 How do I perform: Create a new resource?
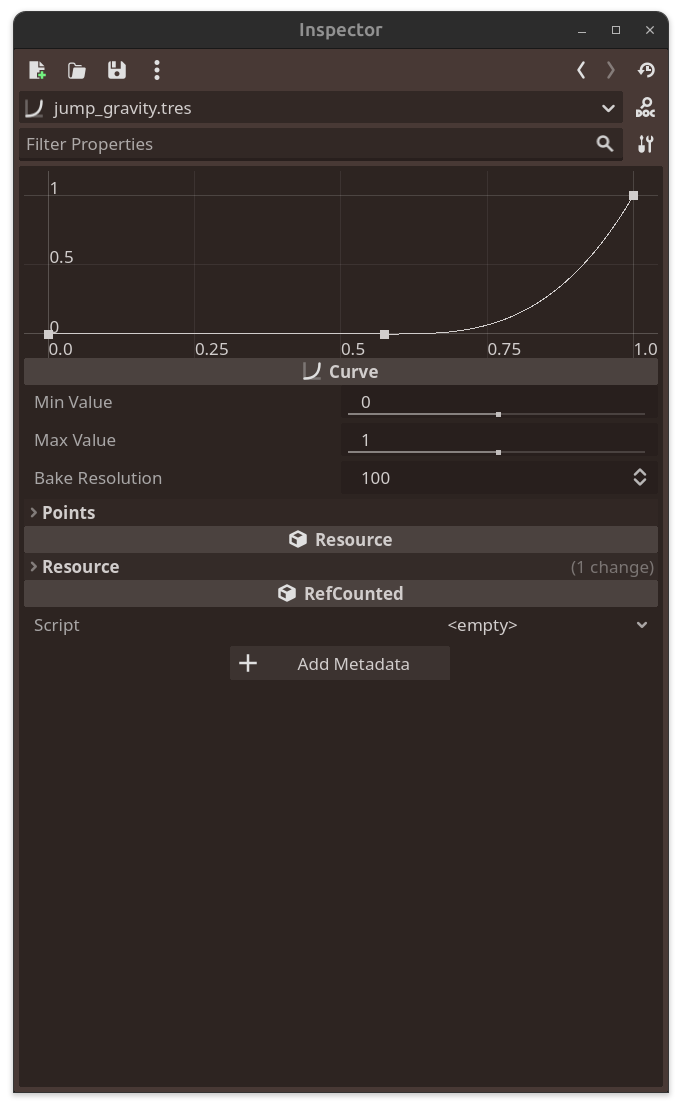click(36, 70)
